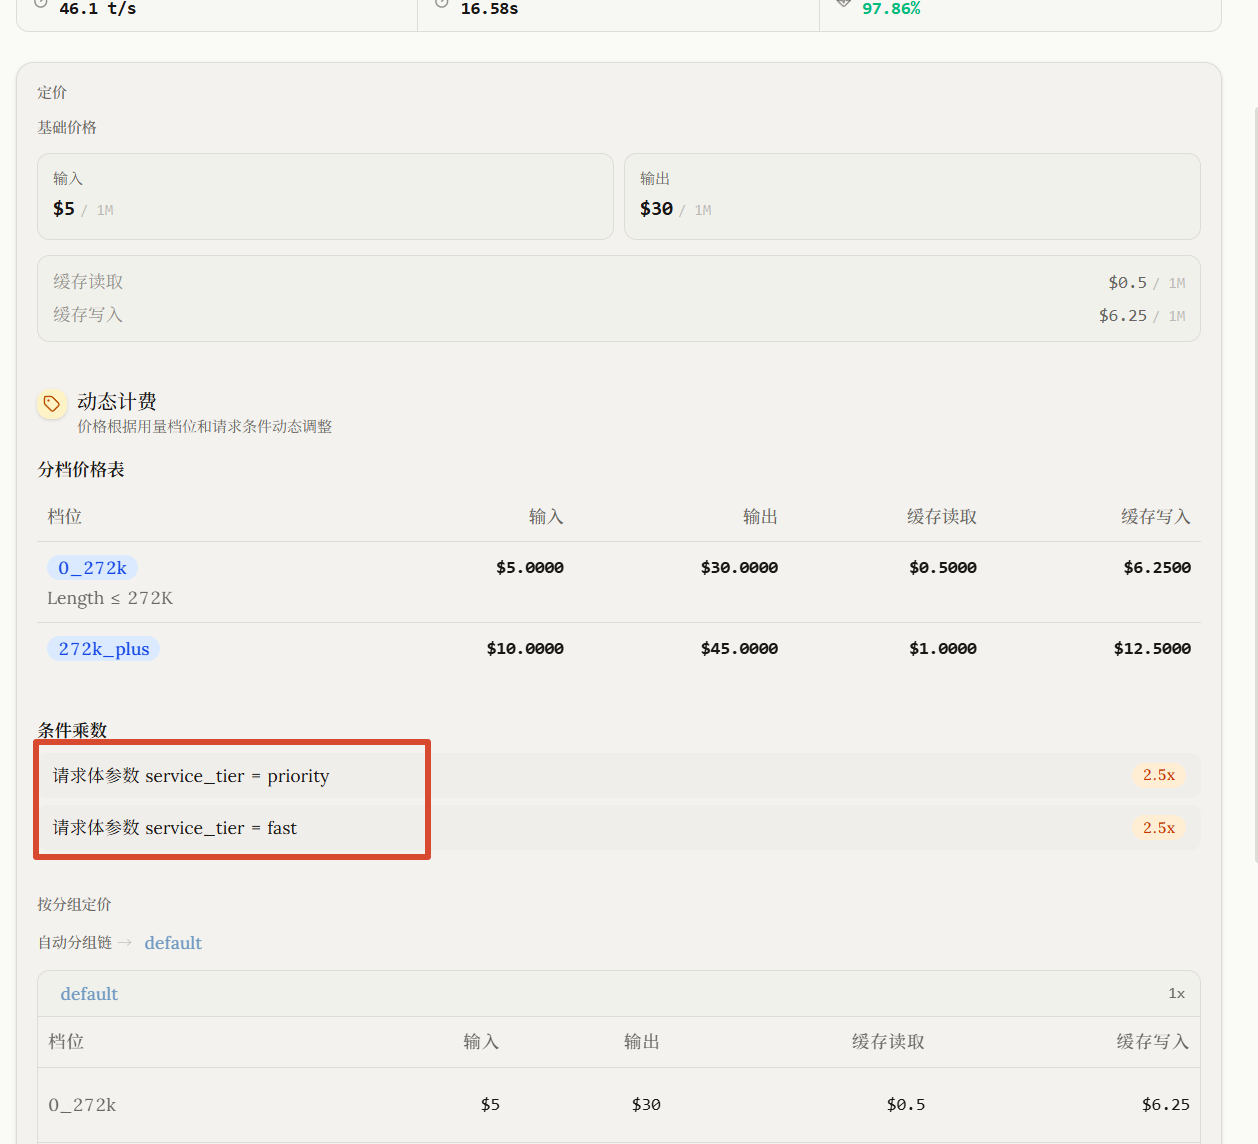The image size is (1258, 1144).
Task: Click the service_tier = fast condition text
Action: point(175,828)
